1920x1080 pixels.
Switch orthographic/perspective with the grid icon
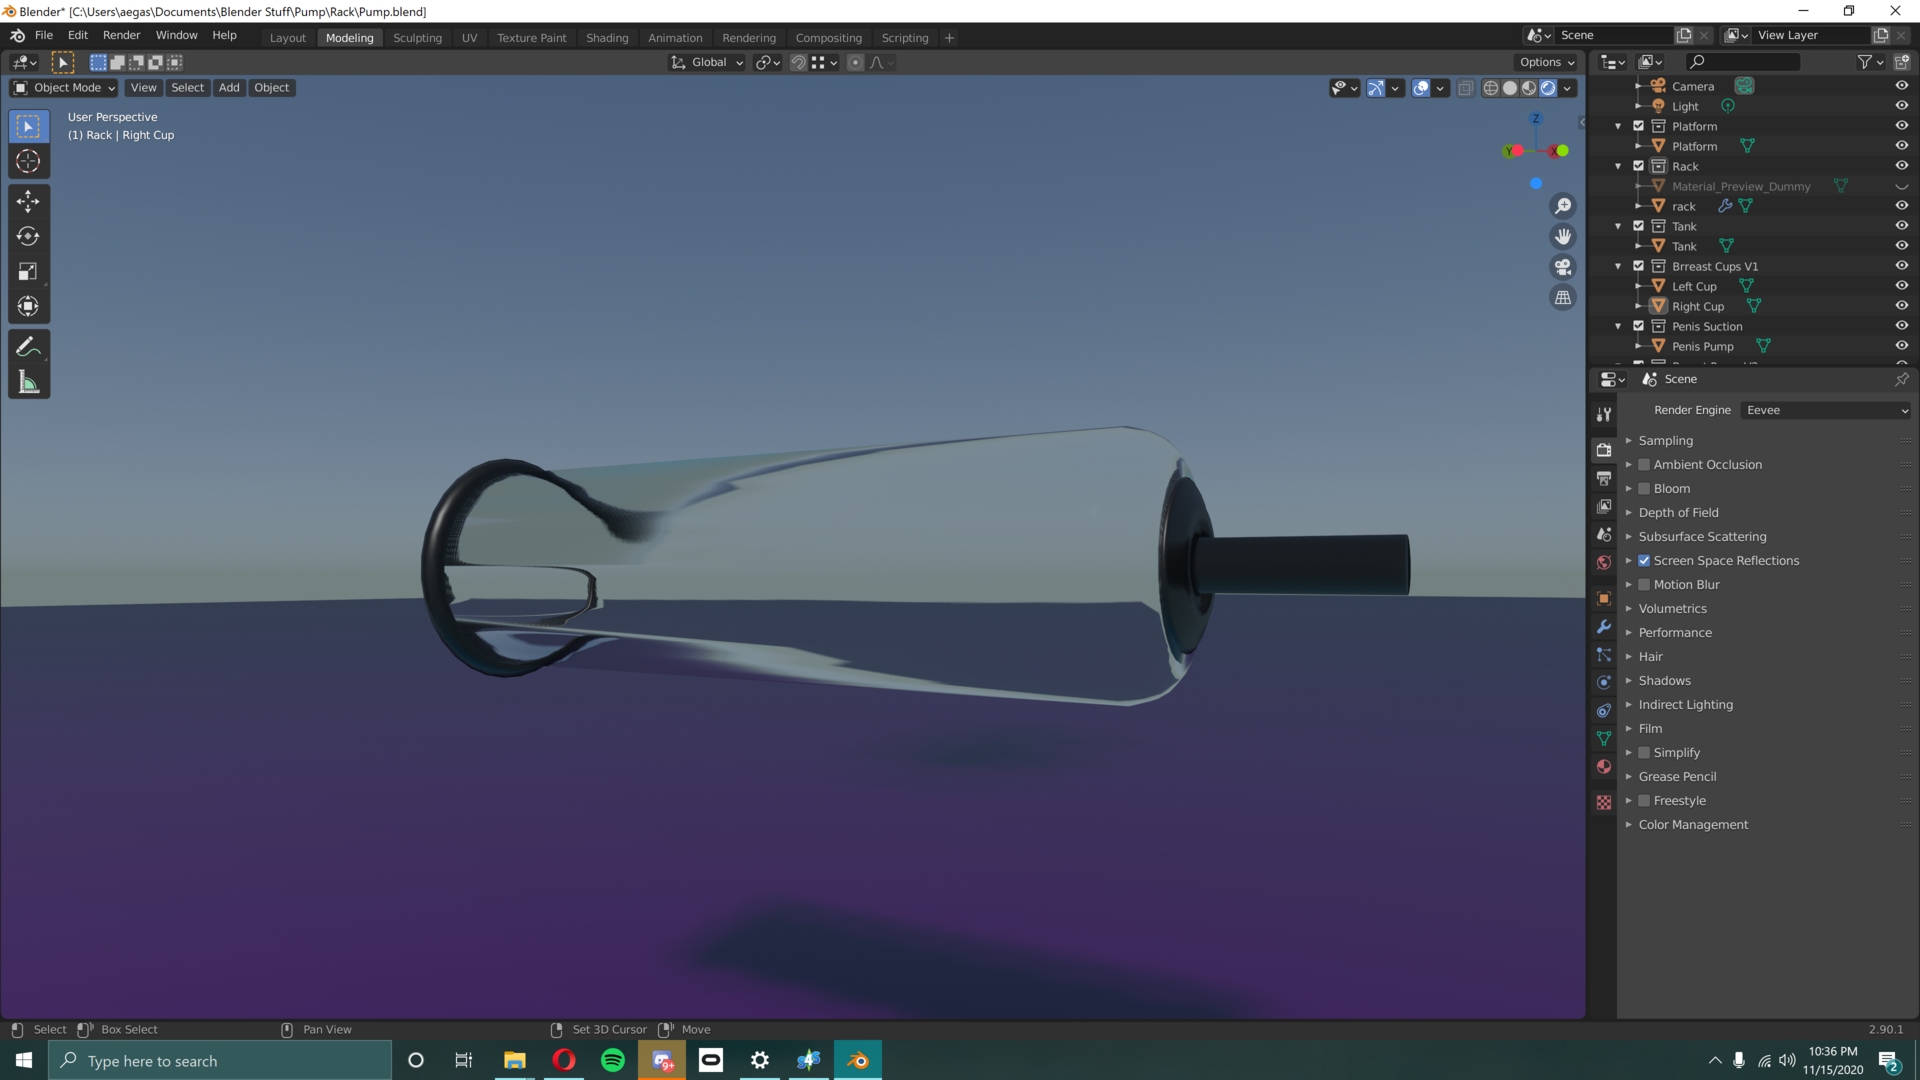point(1562,298)
